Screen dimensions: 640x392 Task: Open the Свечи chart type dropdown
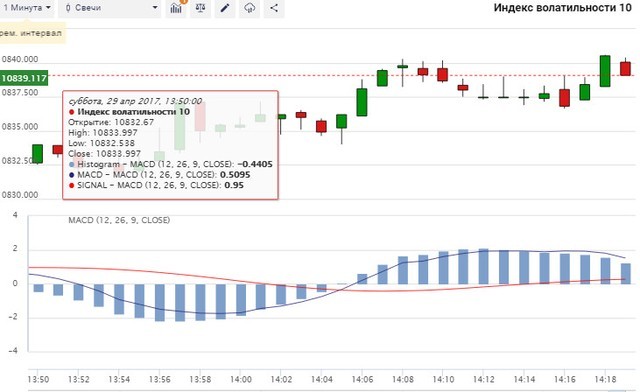coord(109,8)
